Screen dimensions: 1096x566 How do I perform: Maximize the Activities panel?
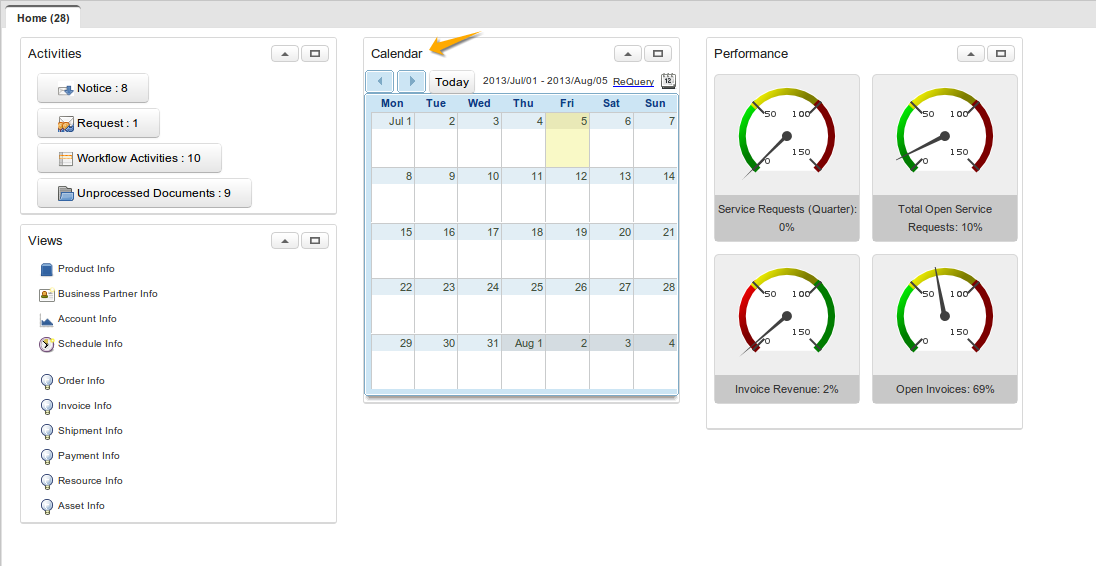pos(315,54)
